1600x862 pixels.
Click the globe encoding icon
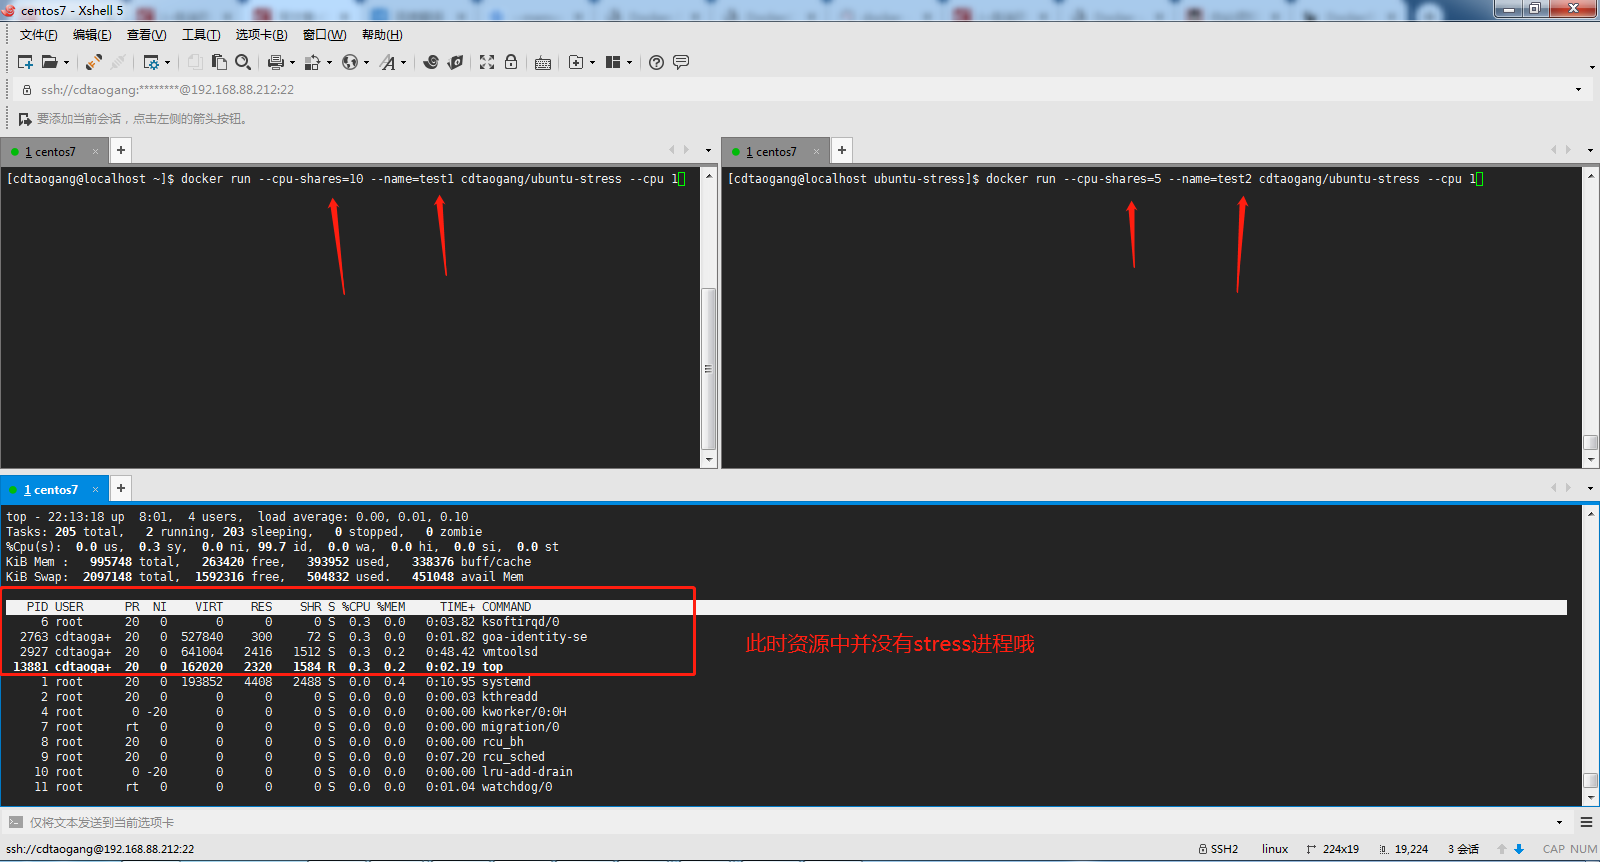pos(349,62)
